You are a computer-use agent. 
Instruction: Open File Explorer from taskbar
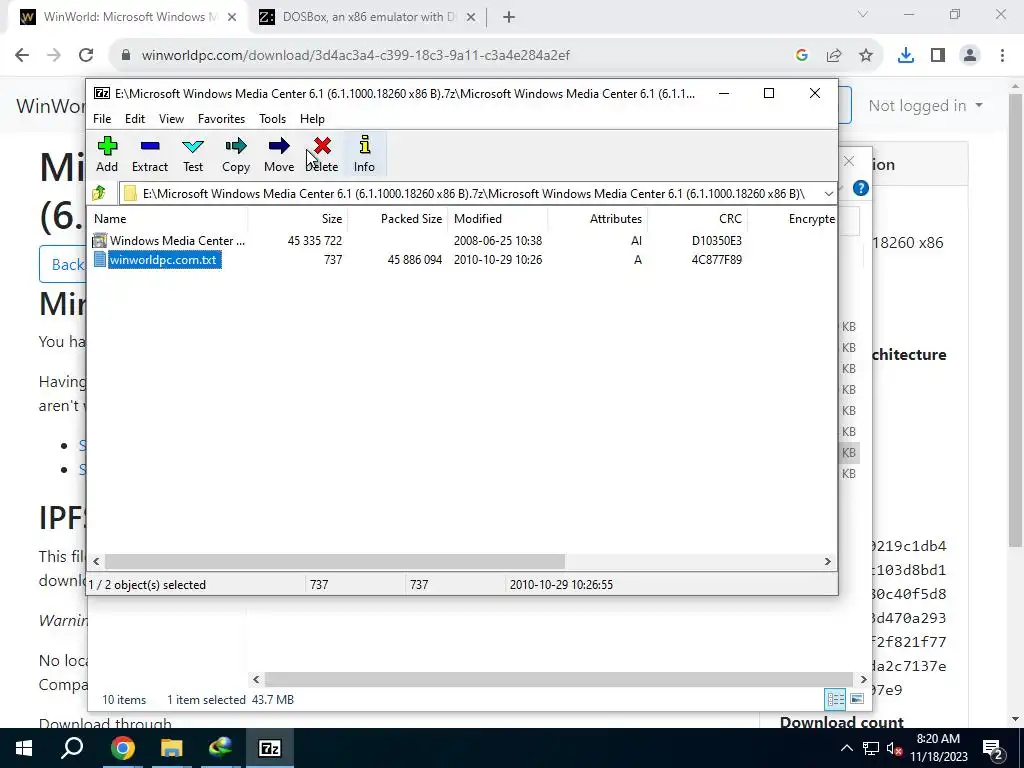(x=172, y=748)
